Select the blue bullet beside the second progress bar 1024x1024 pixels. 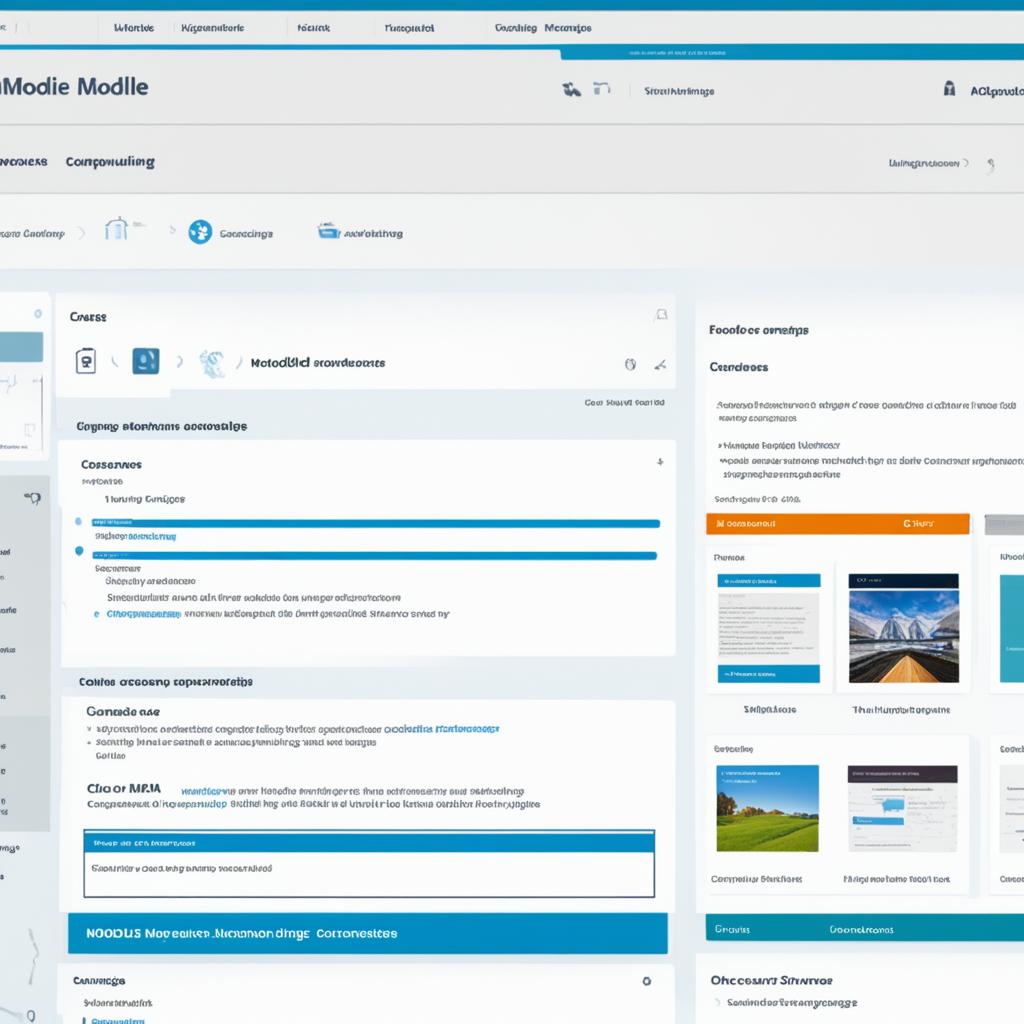(x=79, y=551)
